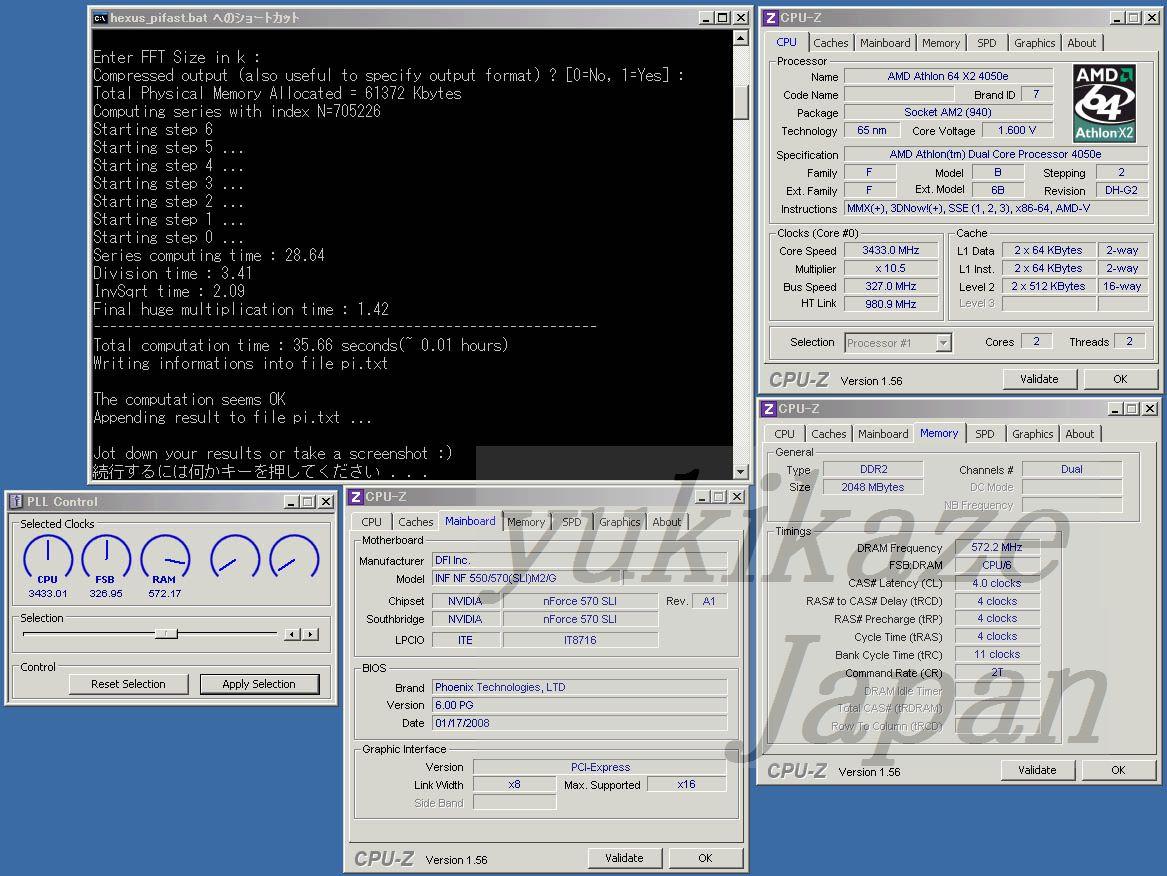Click OK in the Mainboard window
1167x876 pixels.
click(x=706, y=858)
